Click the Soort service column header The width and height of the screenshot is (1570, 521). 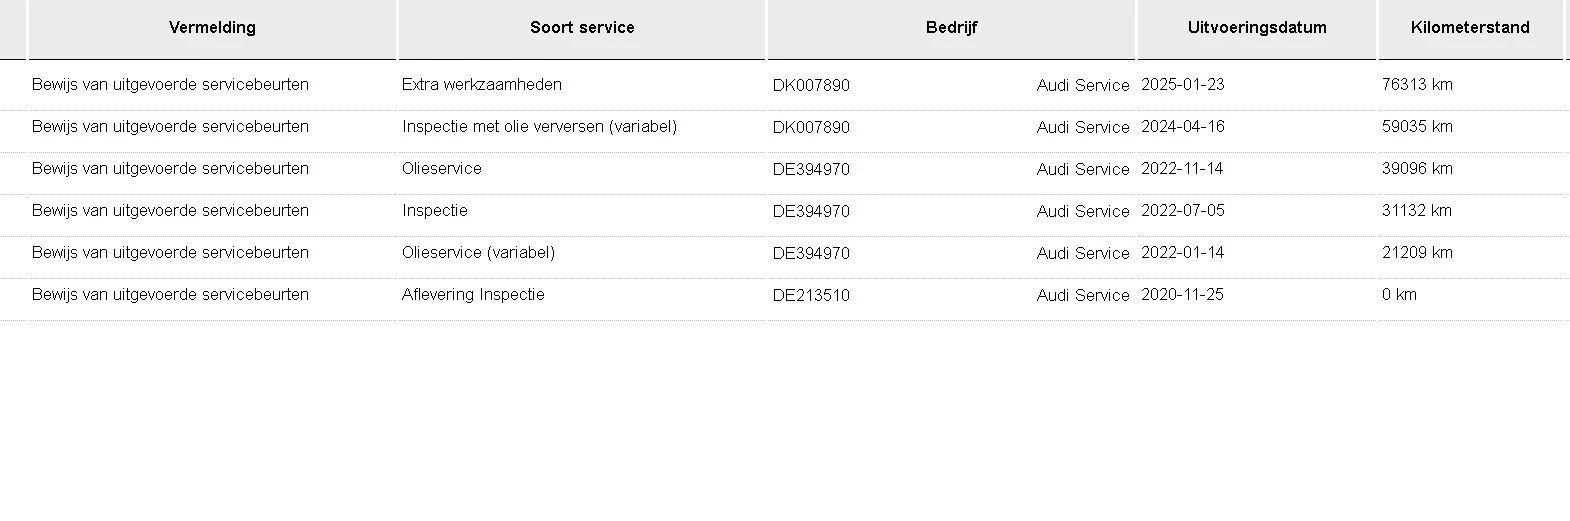tap(582, 28)
